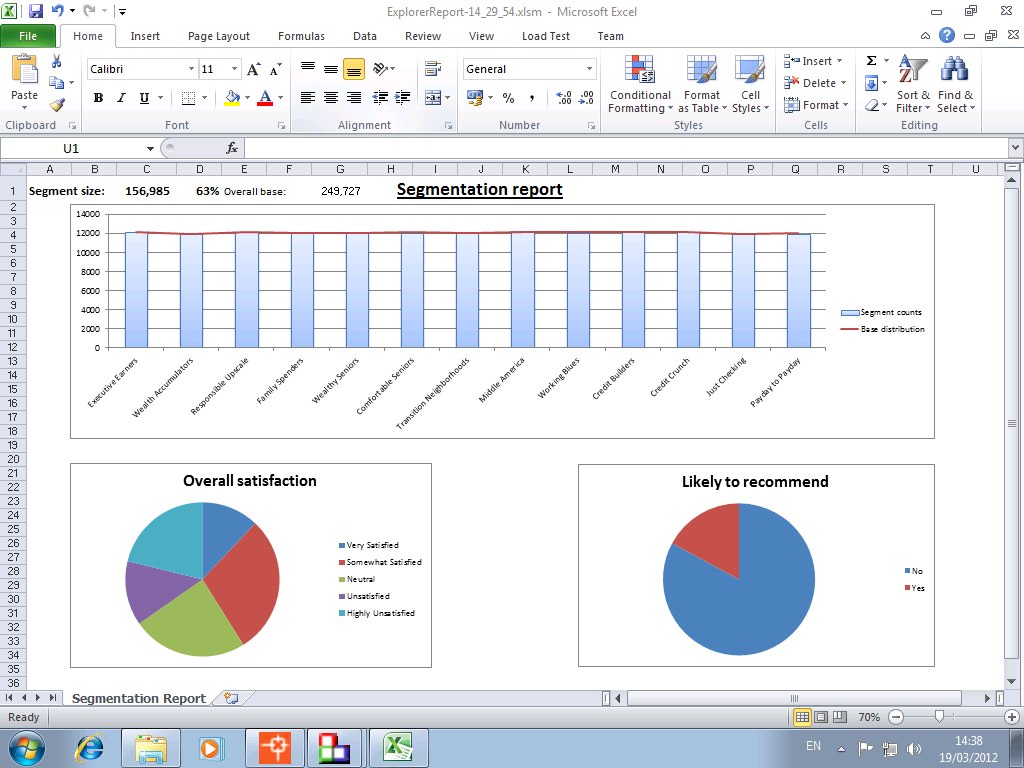Switch to the Page Layout tab

point(219,36)
